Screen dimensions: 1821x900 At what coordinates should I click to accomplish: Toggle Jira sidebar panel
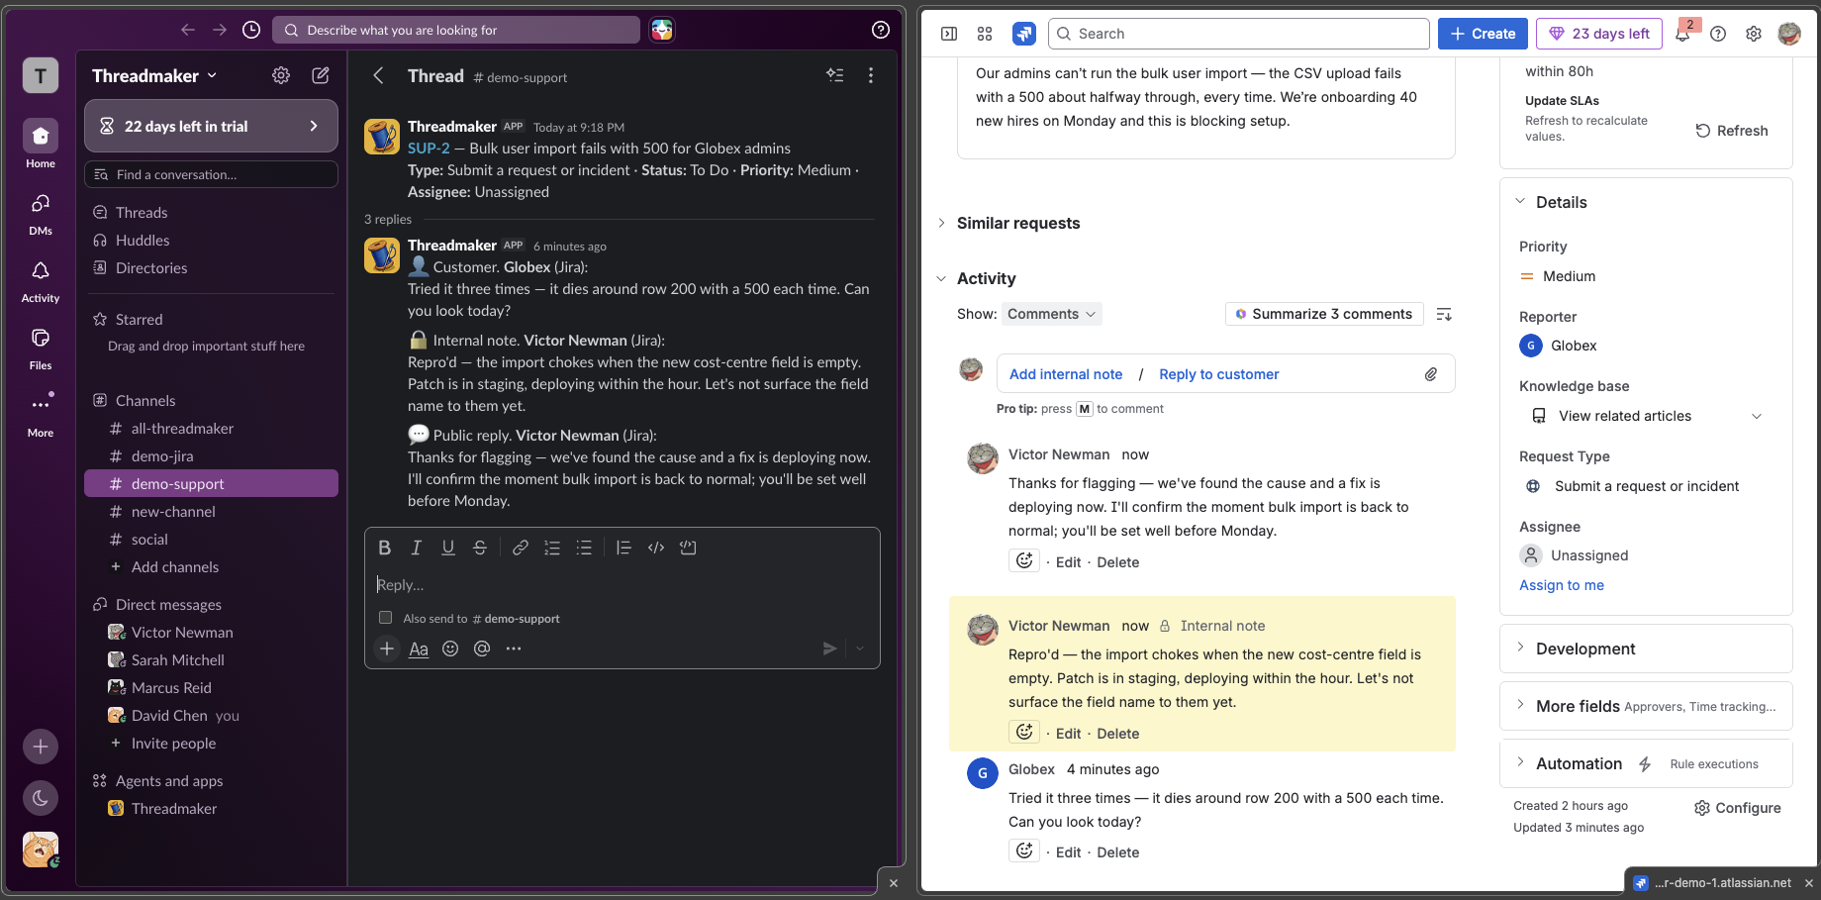pos(949,34)
